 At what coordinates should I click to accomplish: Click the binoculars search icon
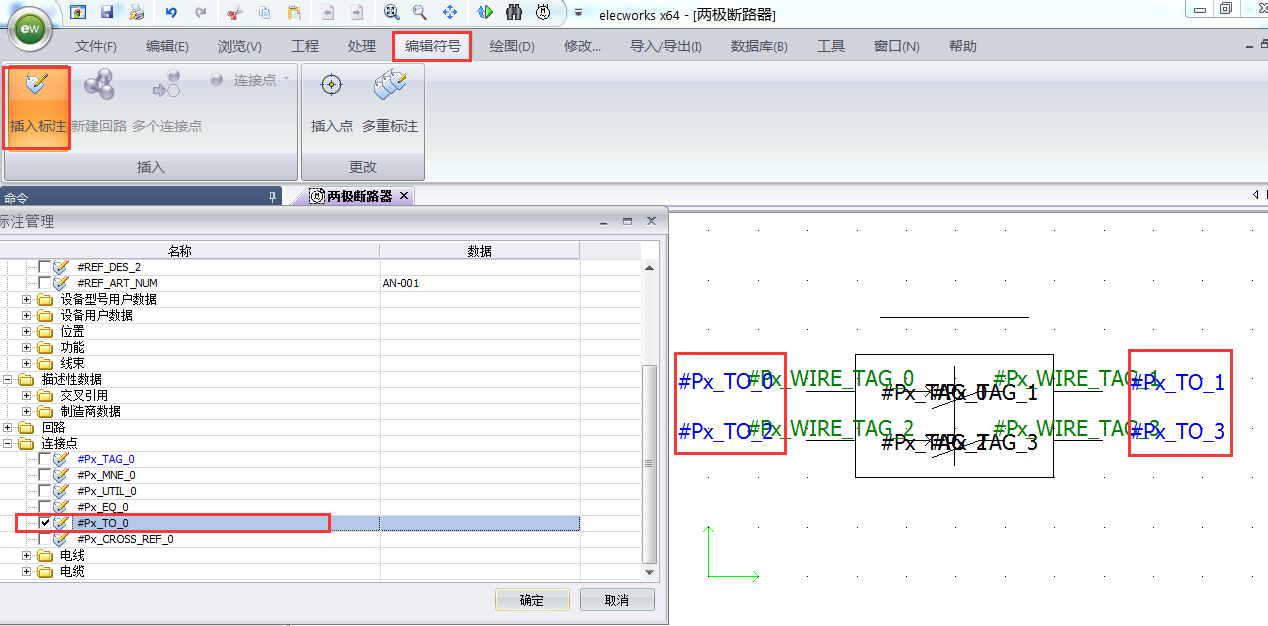coord(514,12)
